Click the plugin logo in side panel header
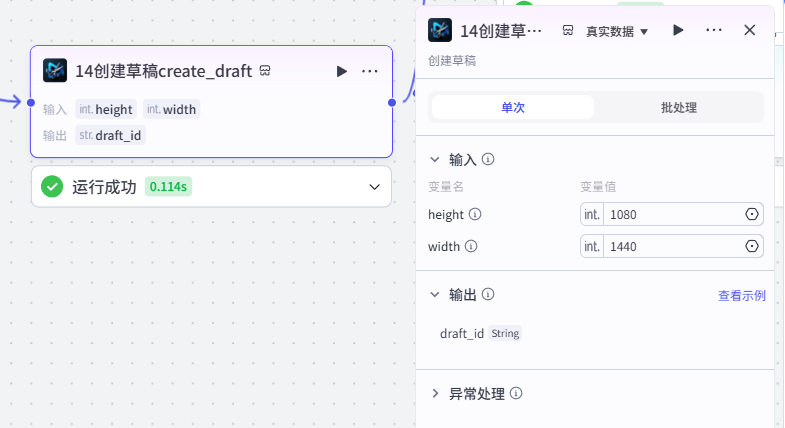 coord(440,30)
